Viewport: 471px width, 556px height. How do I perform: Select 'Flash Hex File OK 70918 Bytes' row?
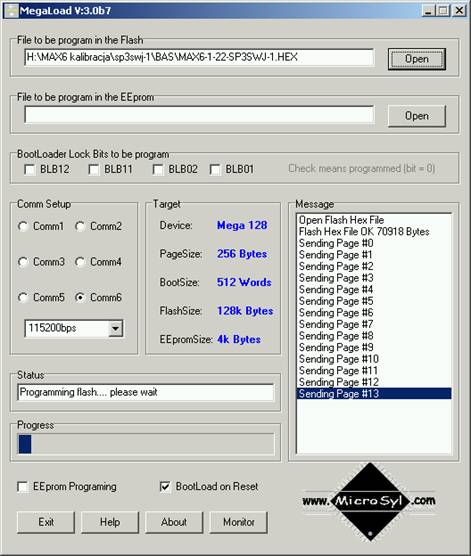(x=374, y=232)
